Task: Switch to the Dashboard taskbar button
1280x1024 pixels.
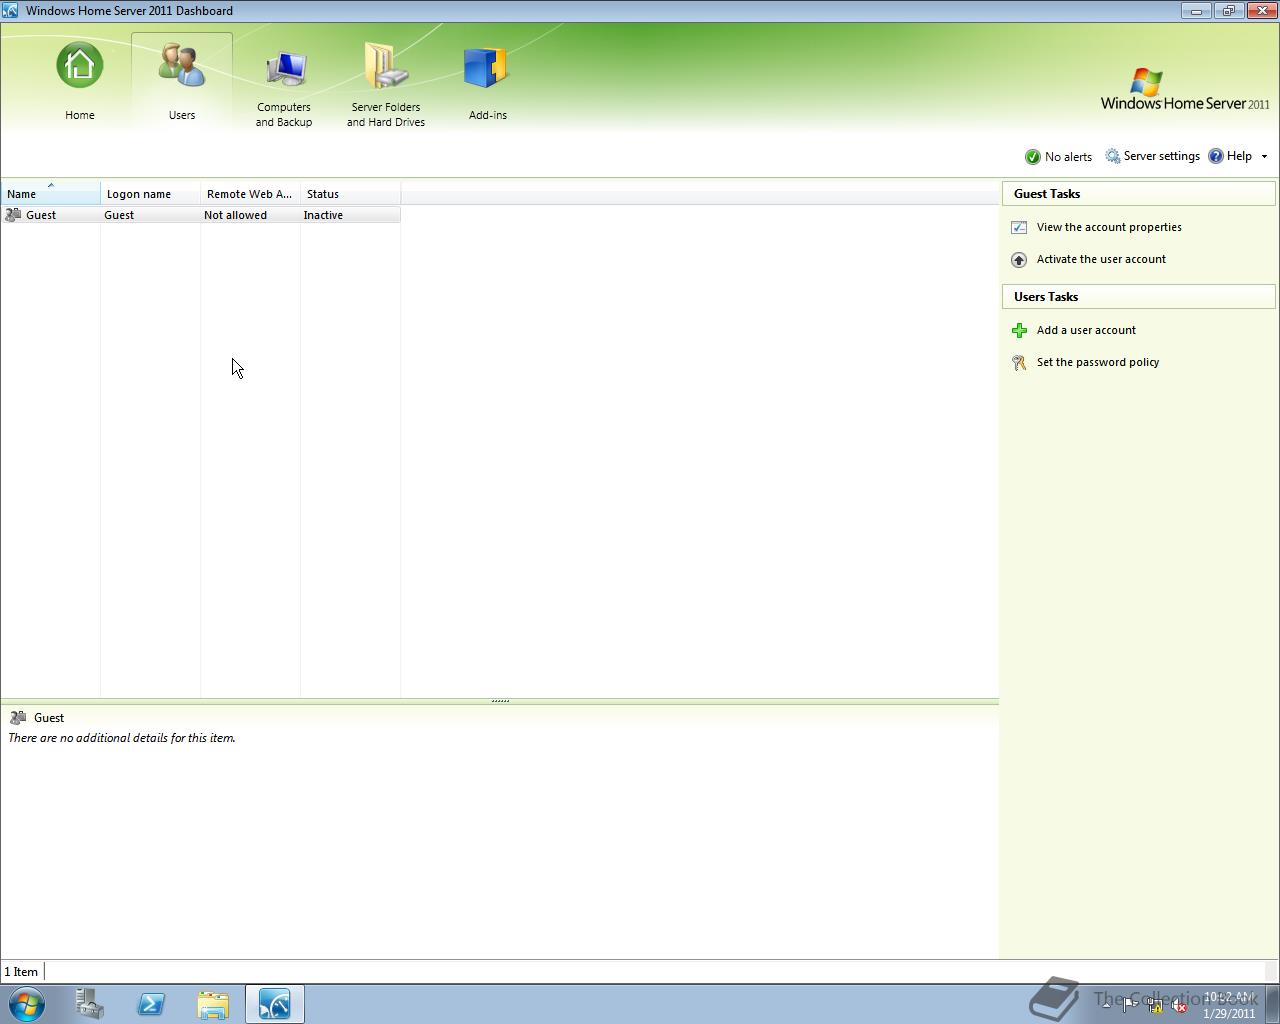Action: (x=275, y=1004)
